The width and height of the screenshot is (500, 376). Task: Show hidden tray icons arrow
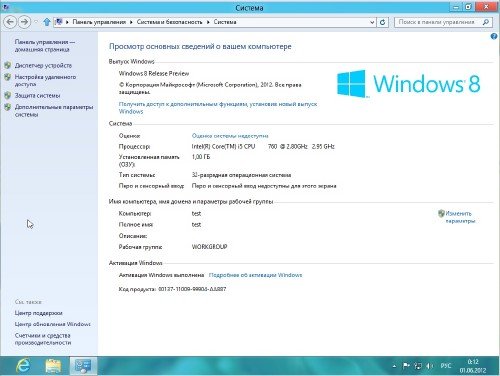[394, 366]
